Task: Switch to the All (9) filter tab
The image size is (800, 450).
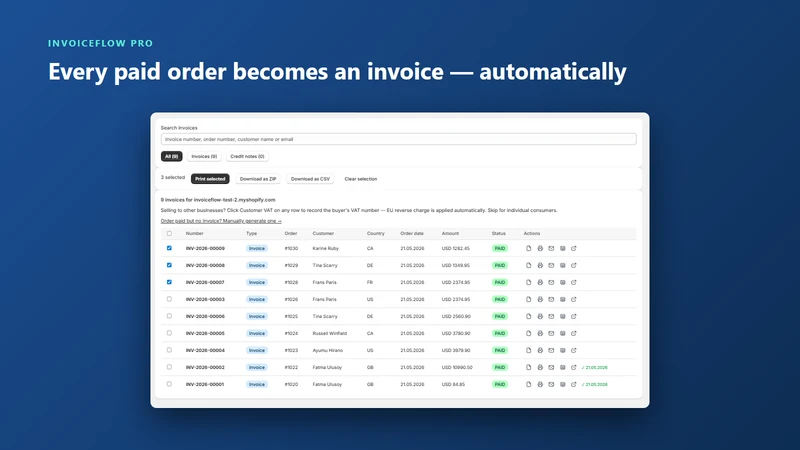Action: pos(171,156)
